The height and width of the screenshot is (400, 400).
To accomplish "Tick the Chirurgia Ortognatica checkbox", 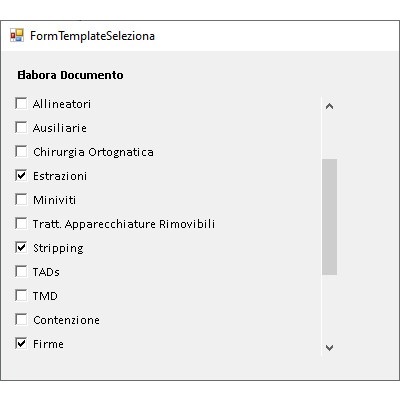I will pos(21,151).
